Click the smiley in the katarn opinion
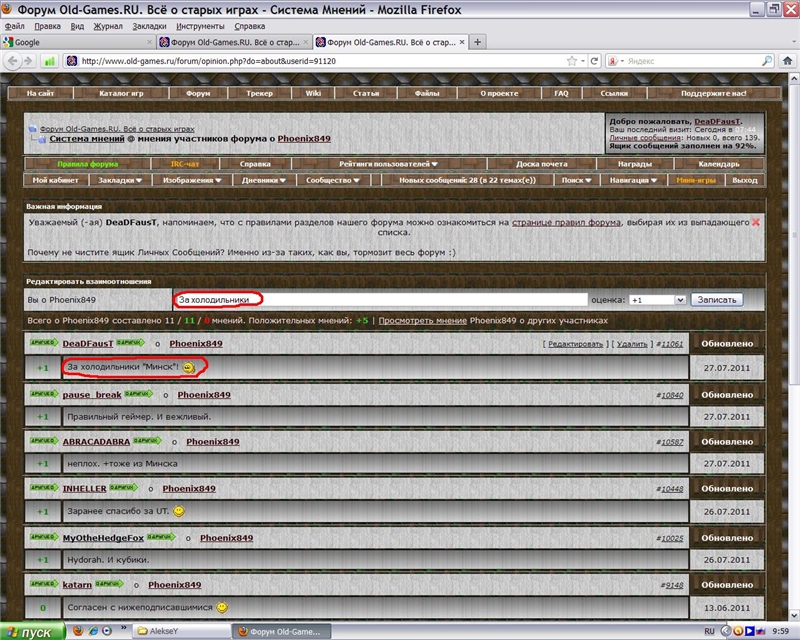The image size is (800, 640). point(222,607)
